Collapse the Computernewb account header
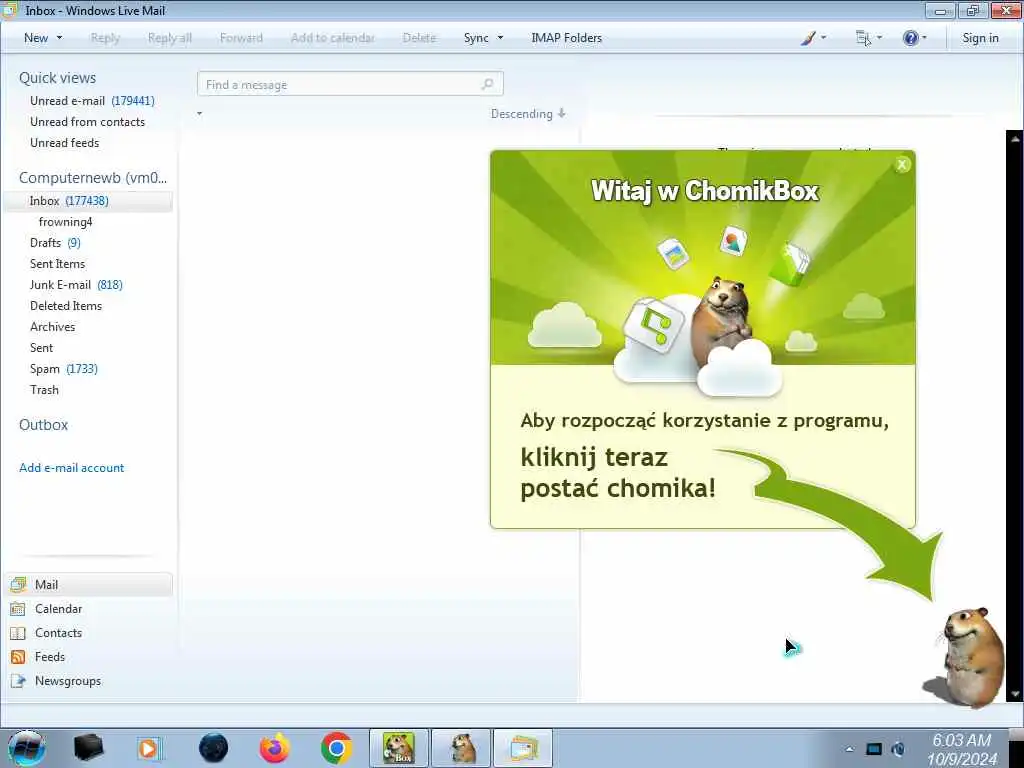 point(93,178)
